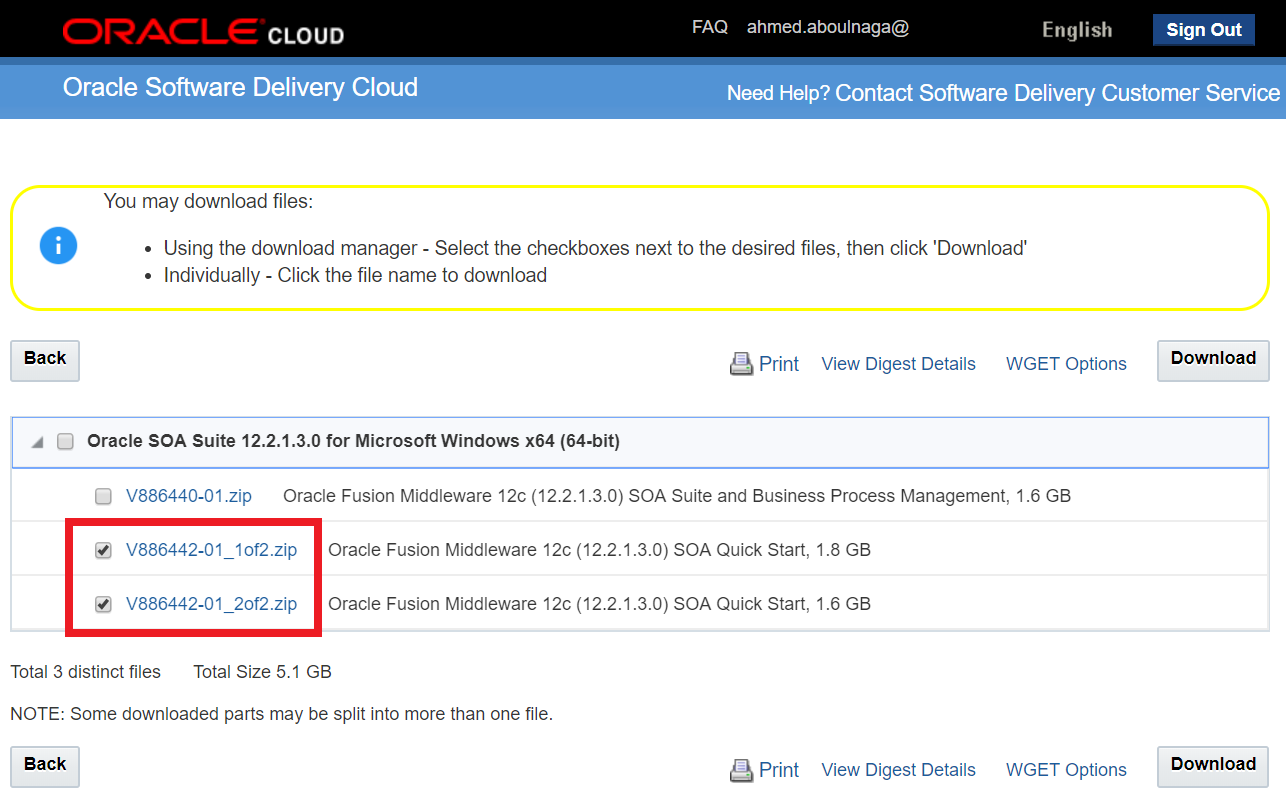This screenshot has height=798, width=1286.
Task: Check the V886440-01.zip checkbox
Action: tap(103, 496)
